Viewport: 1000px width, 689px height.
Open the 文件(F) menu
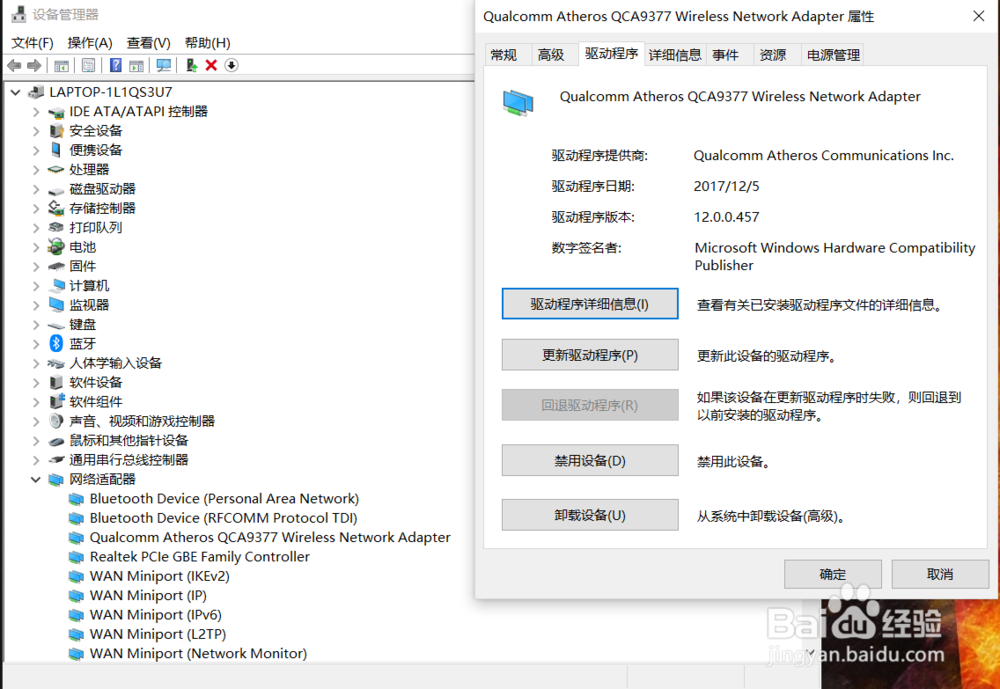(33, 43)
